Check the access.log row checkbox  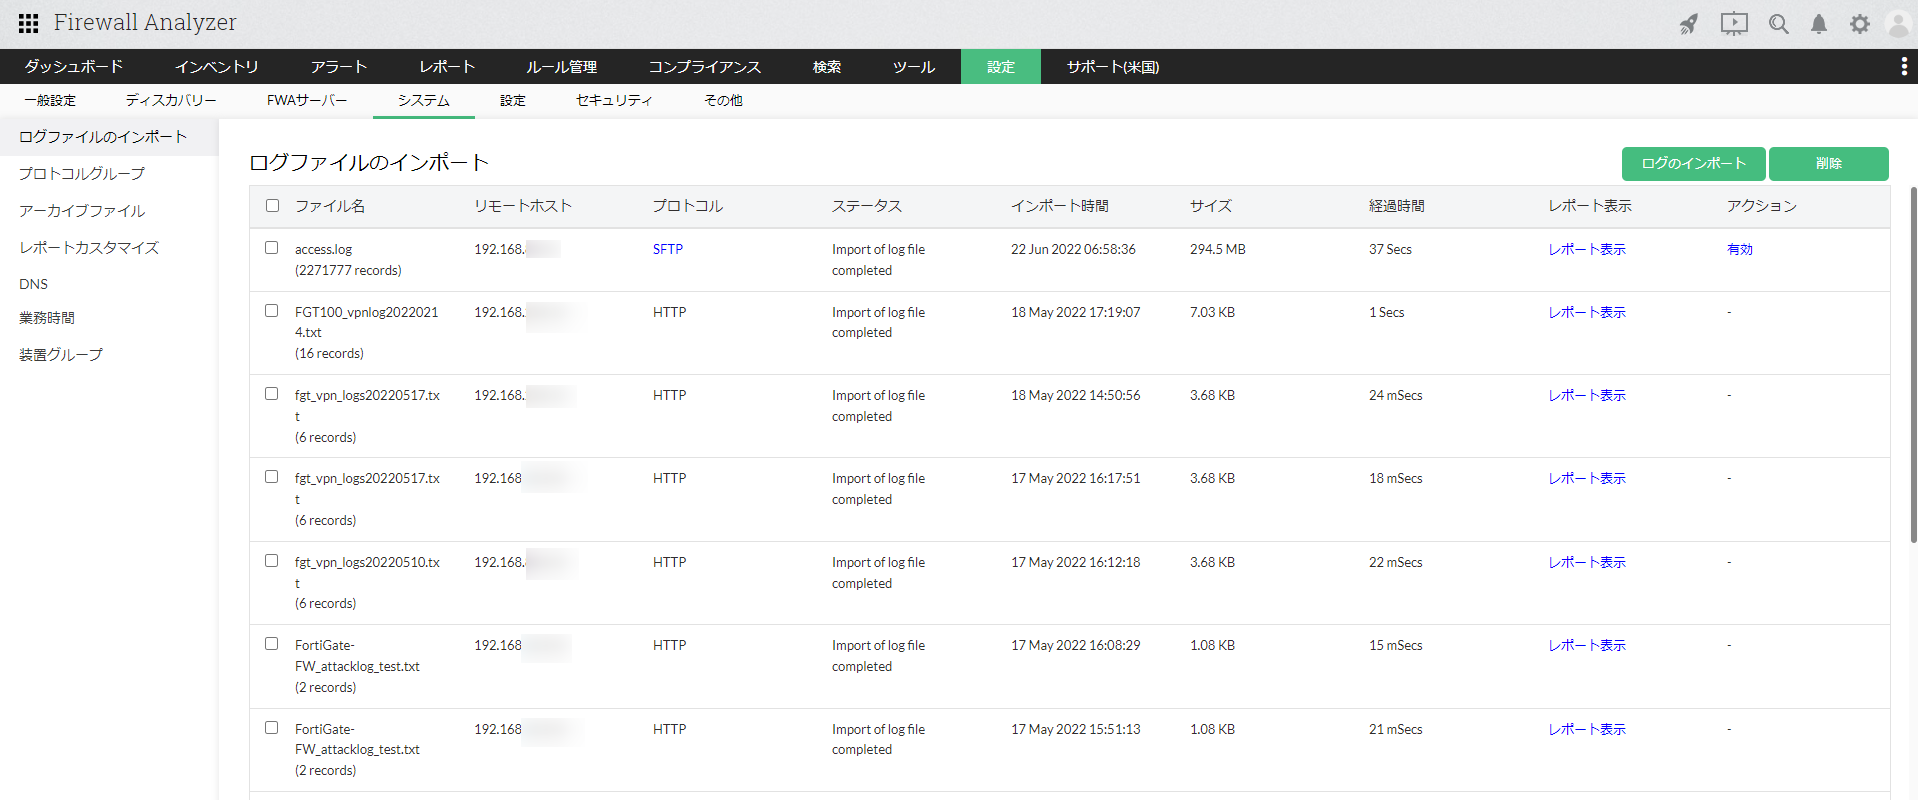(x=272, y=248)
